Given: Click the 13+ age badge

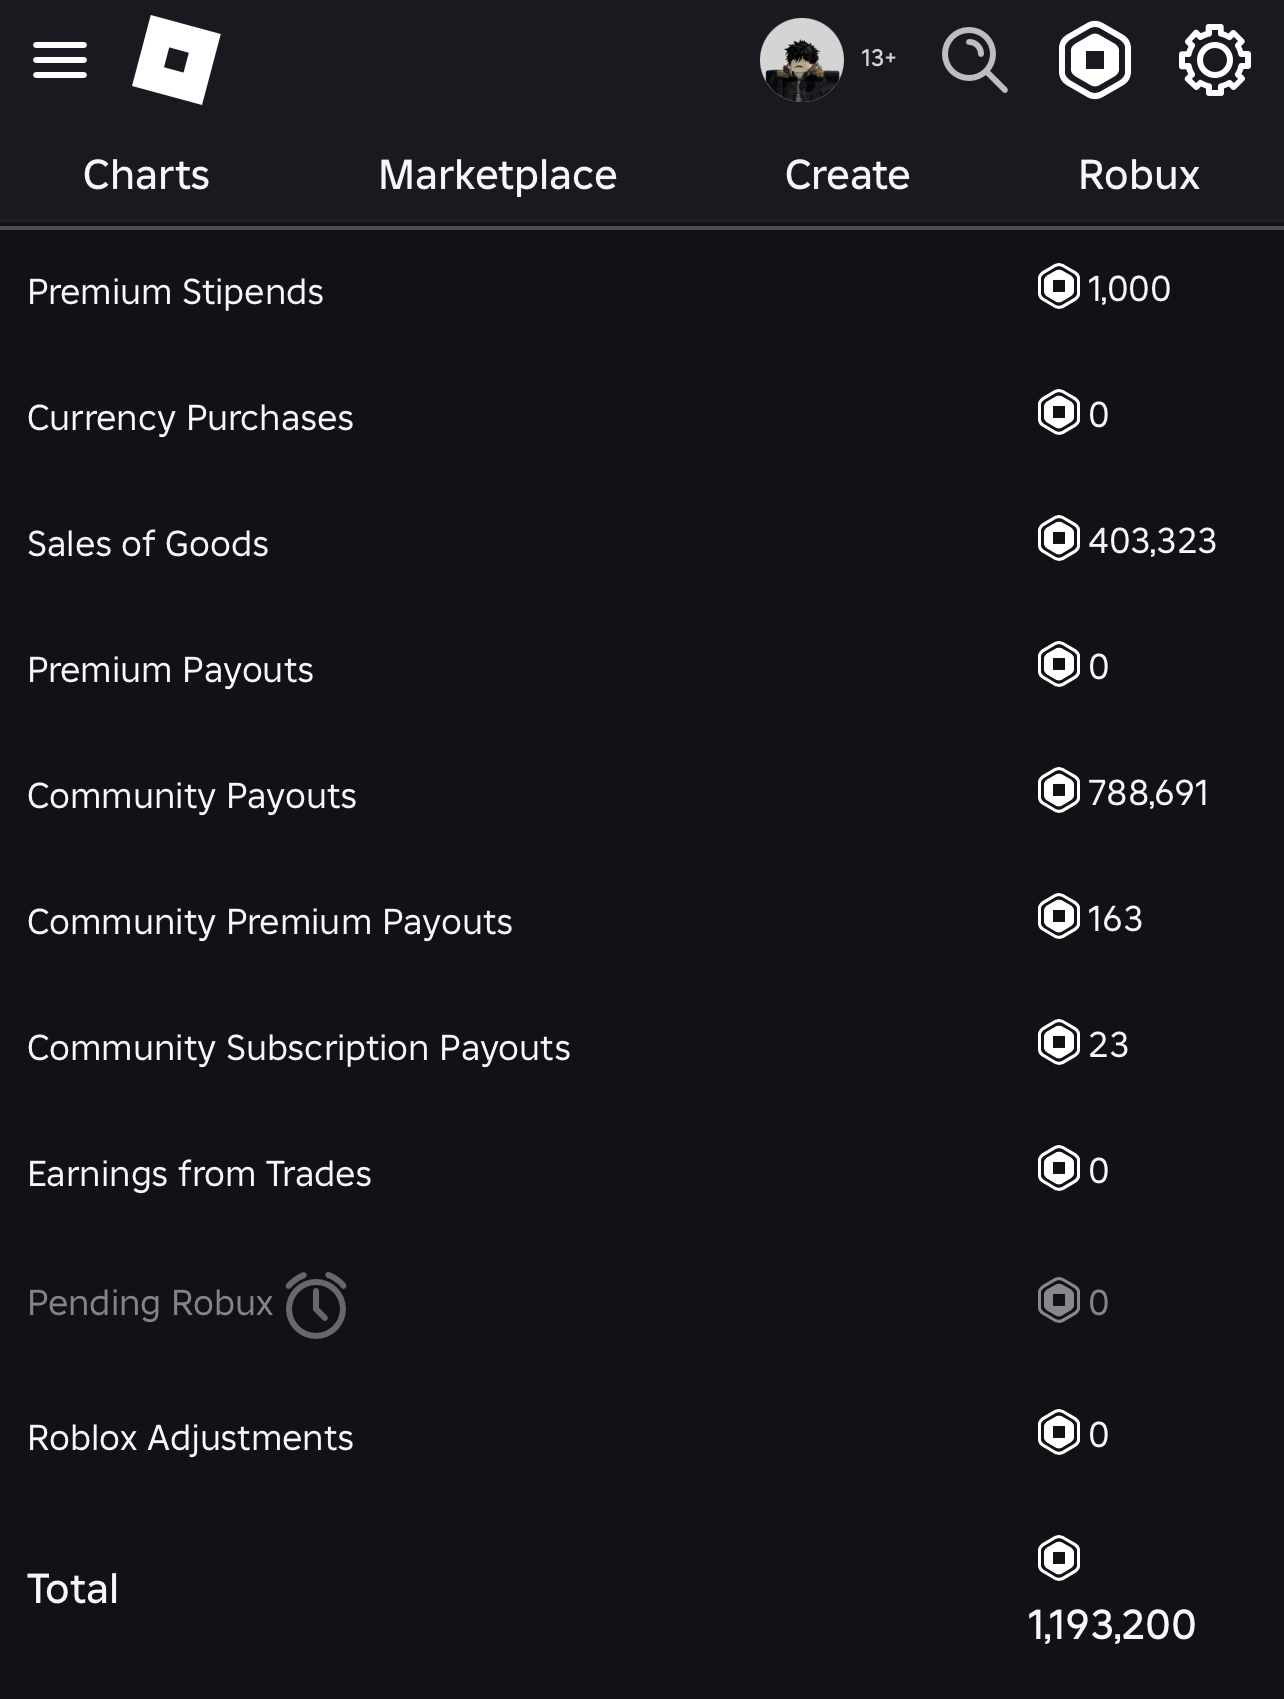Looking at the screenshot, I should click(x=878, y=58).
